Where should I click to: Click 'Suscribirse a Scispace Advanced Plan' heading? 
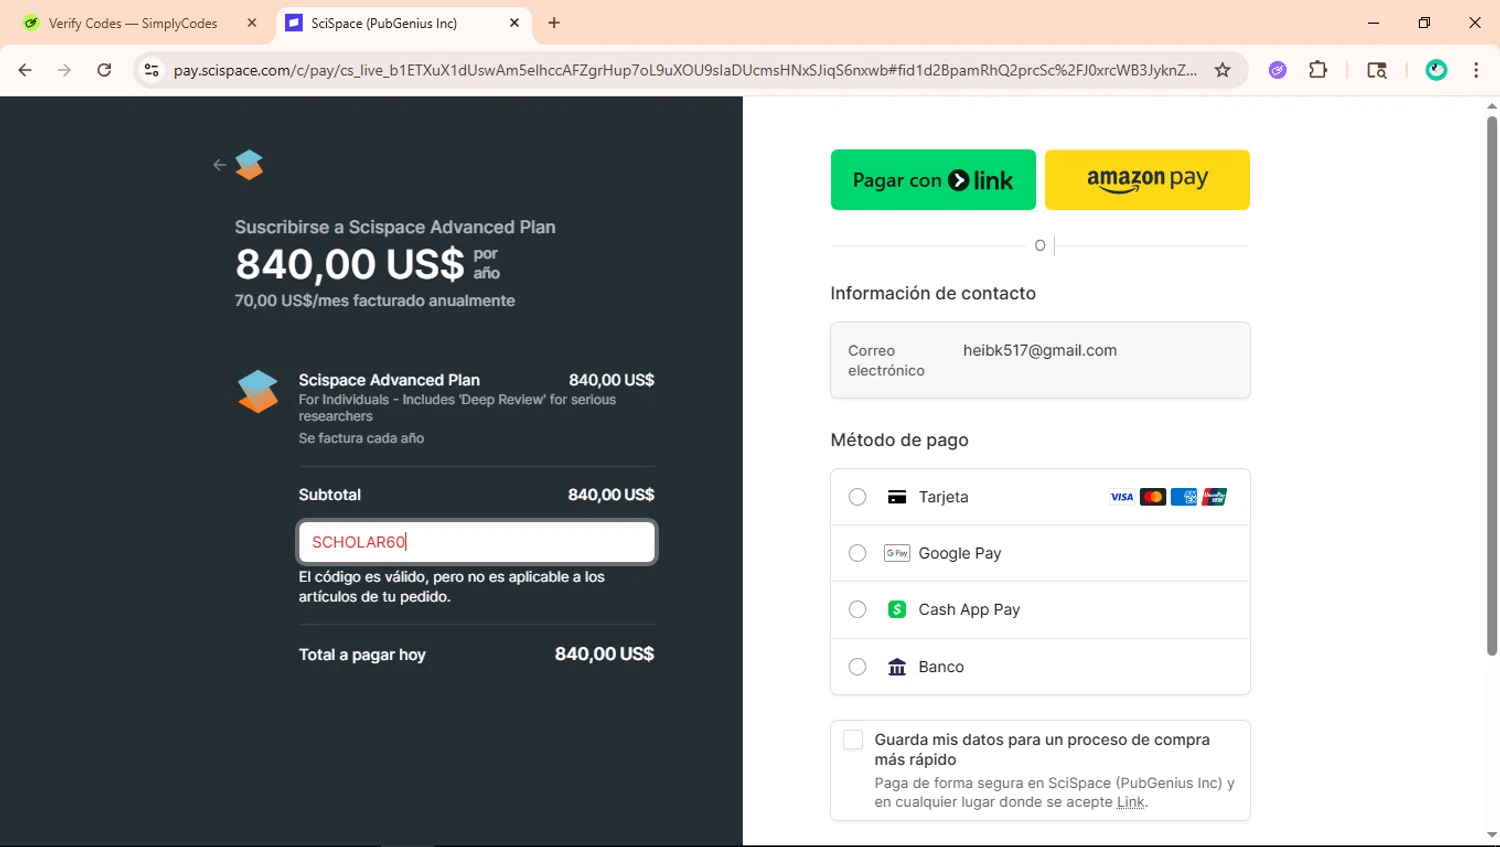coord(395,227)
